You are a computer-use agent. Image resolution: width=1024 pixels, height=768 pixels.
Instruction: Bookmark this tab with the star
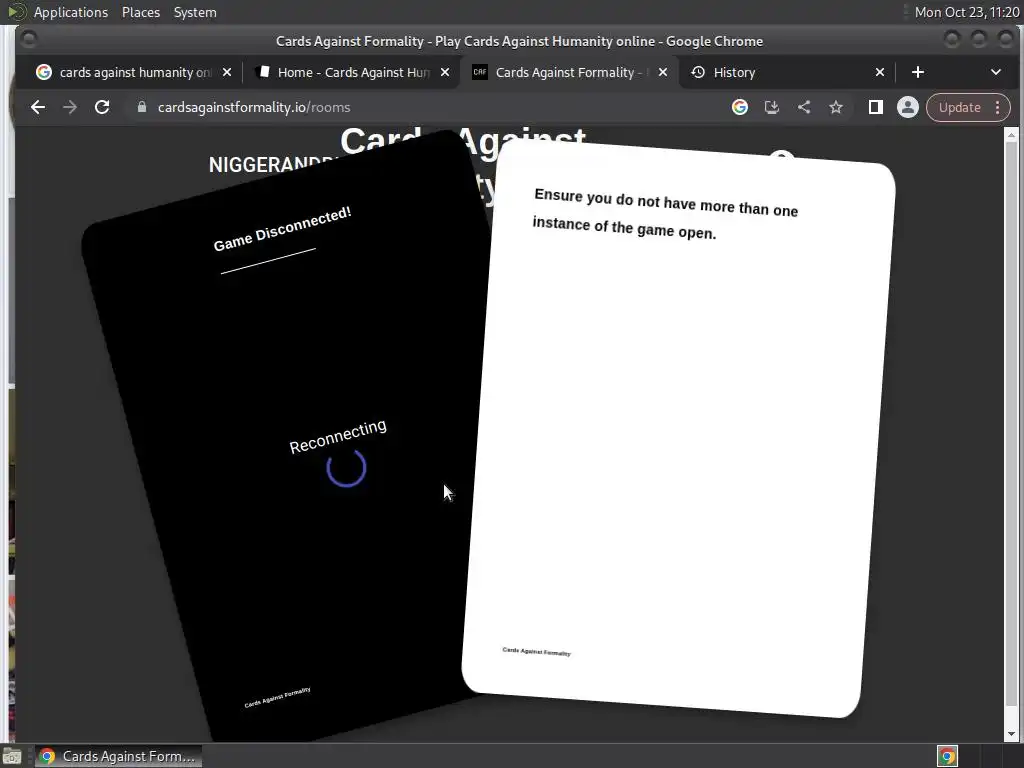point(836,107)
